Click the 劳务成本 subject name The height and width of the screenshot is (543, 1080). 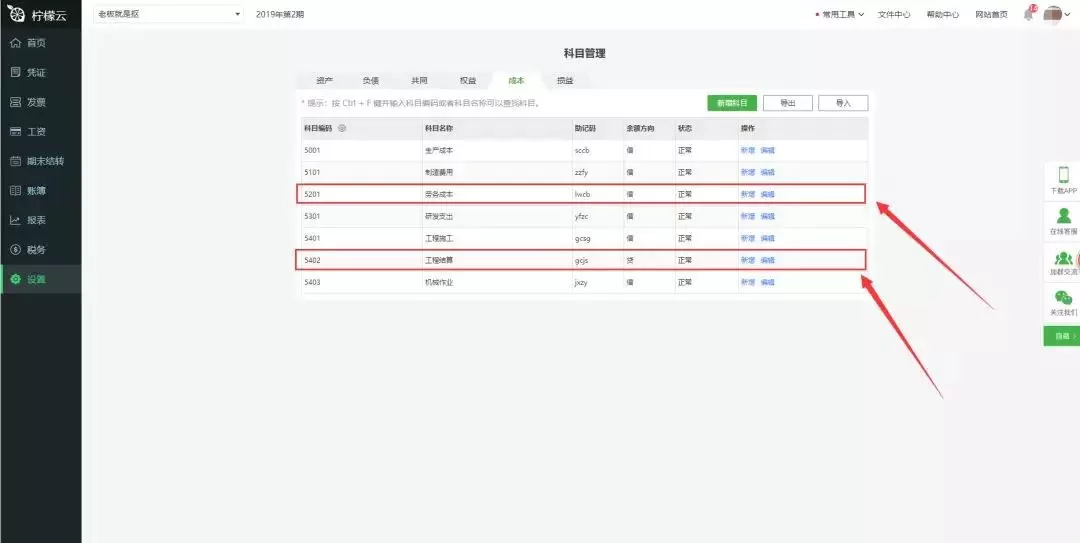(439, 194)
